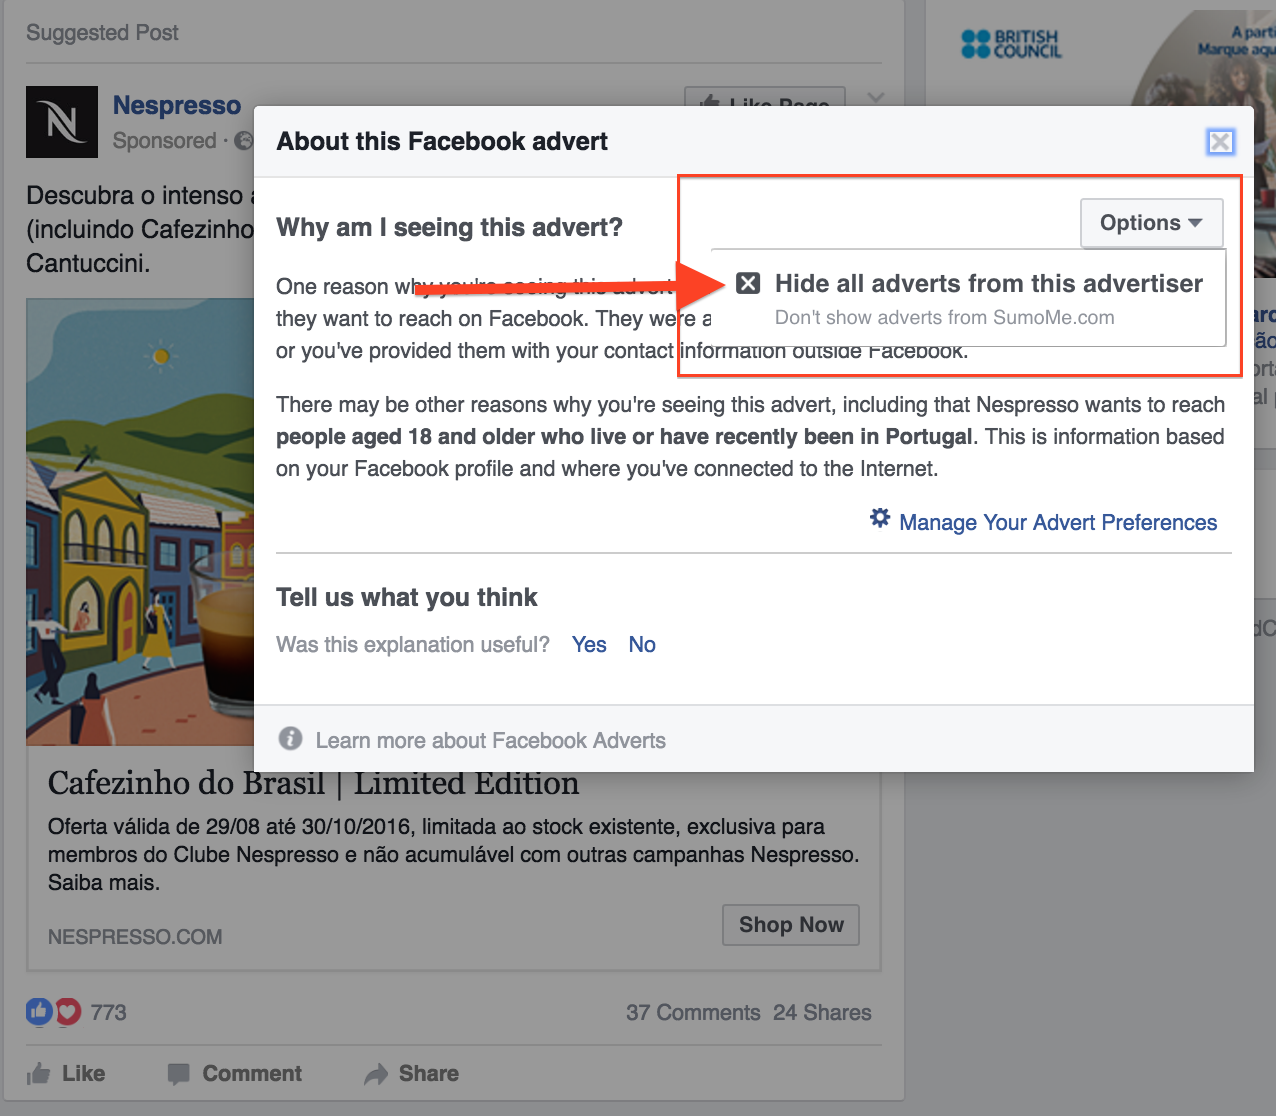Click the X icon beside Hide all adverts

[x=748, y=283]
